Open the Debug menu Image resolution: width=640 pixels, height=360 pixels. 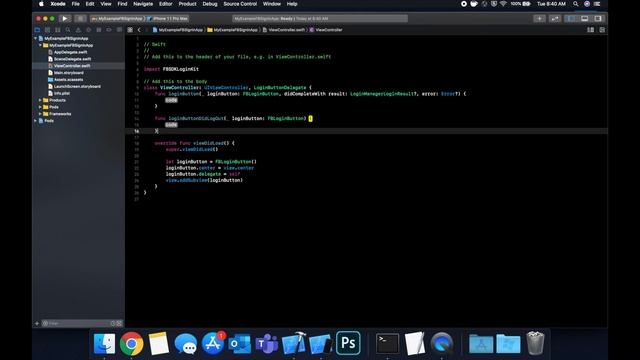[x=210, y=4]
